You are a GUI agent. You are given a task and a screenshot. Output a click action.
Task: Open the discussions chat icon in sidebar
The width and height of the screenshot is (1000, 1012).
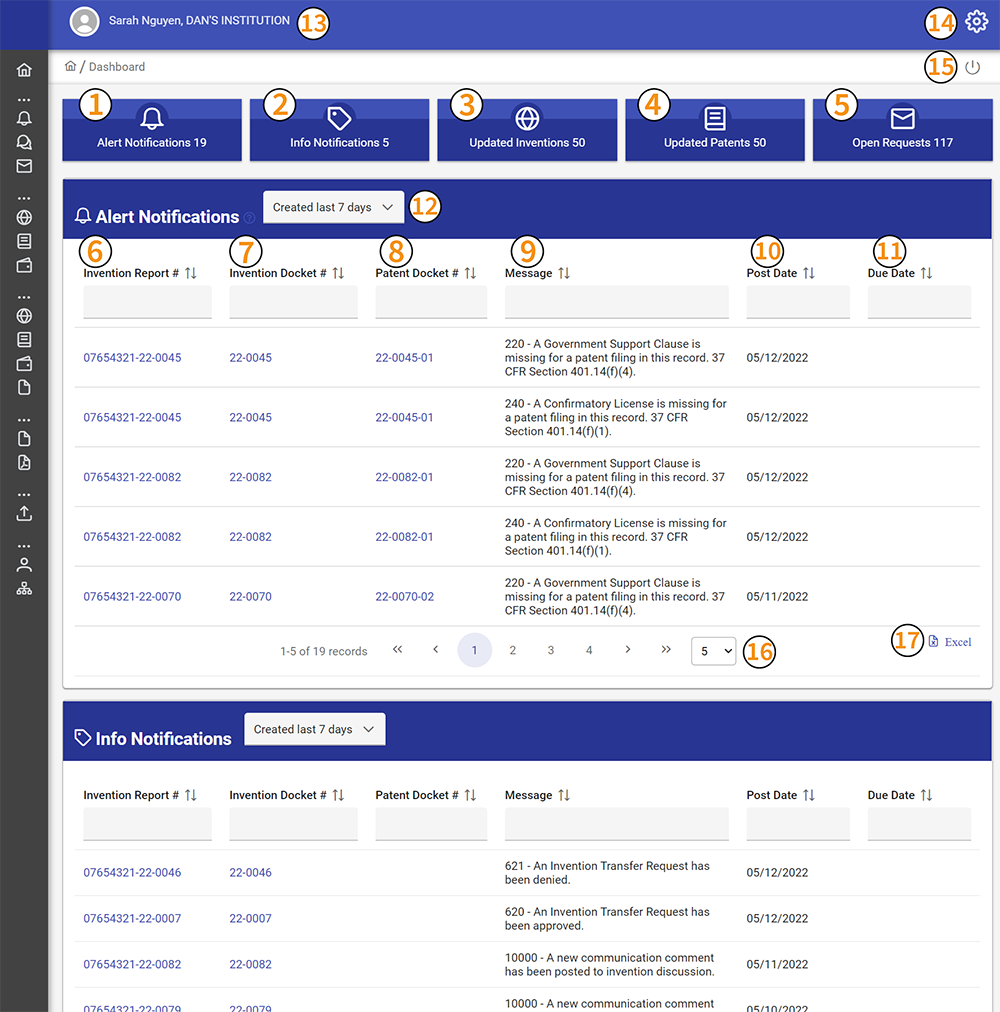coord(24,142)
